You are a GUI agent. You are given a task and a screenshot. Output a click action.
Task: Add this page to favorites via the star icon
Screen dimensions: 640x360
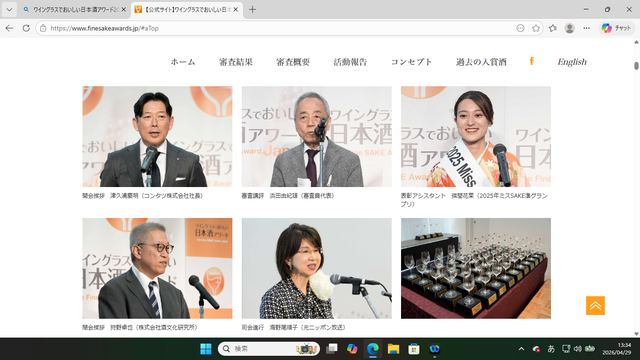click(x=536, y=28)
